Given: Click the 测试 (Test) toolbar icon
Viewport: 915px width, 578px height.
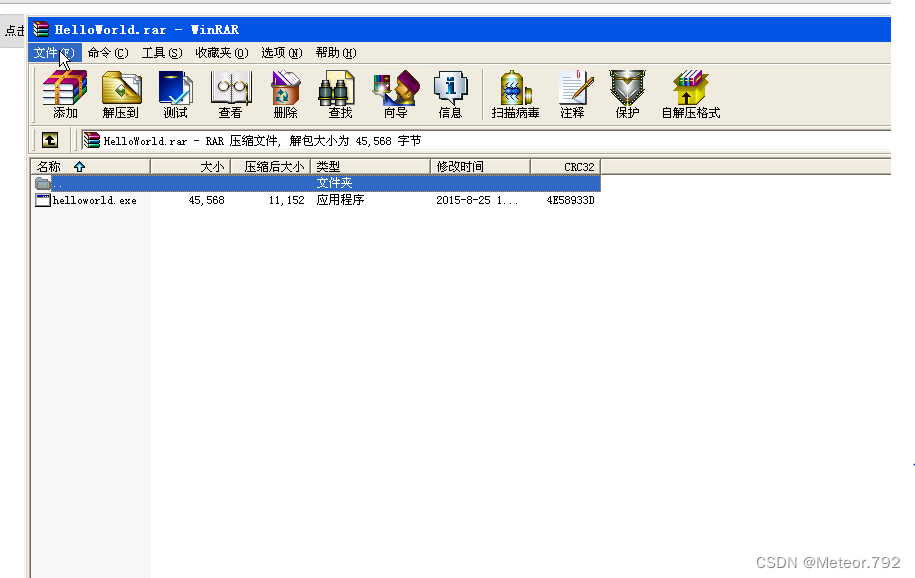Looking at the screenshot, I should tap(175, 93).
